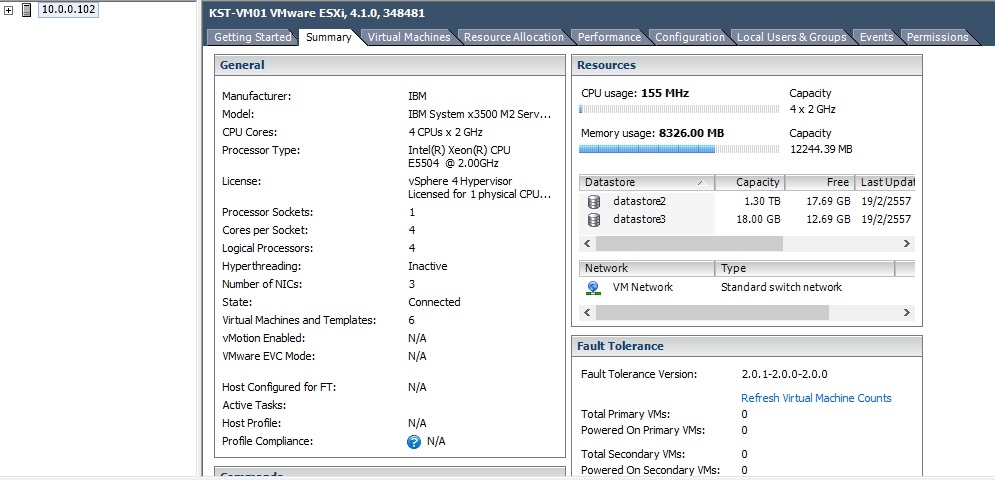Click the host server icon beside 10.0.0.102
Viewport: 995px width, 480px height.
[x=25, y=10]
